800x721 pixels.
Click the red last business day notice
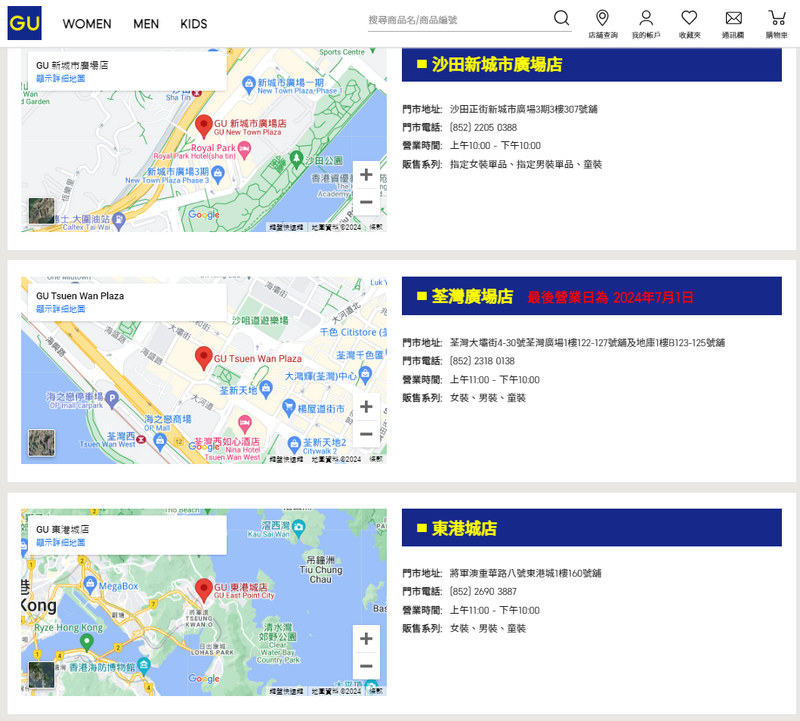pos(610,297)
